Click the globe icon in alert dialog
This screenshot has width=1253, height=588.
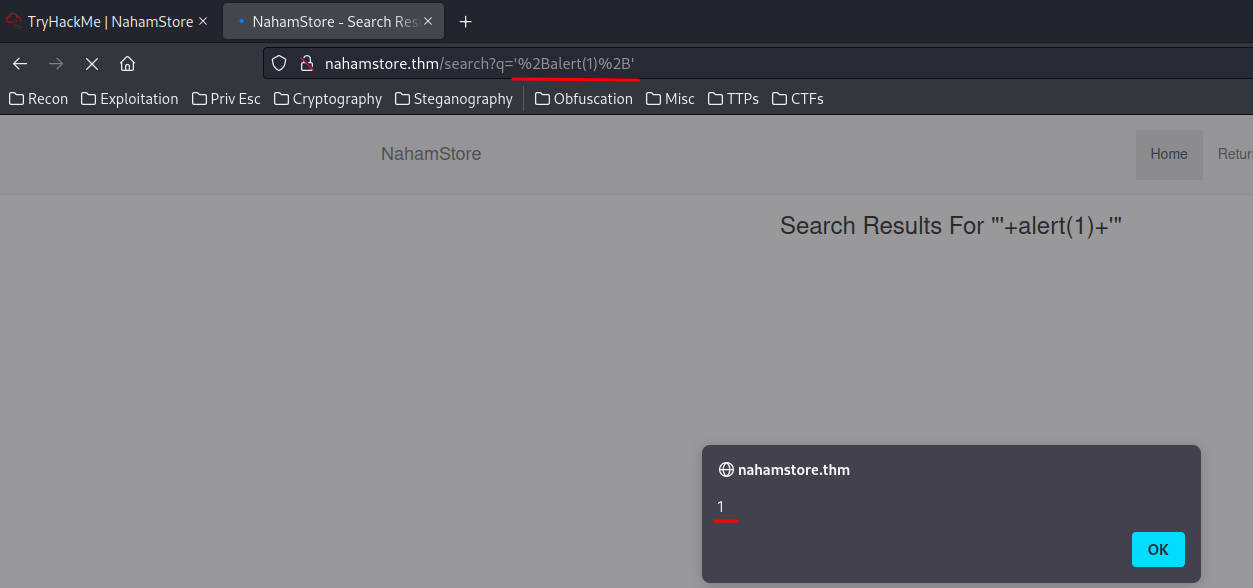click(x=726, y=469)
